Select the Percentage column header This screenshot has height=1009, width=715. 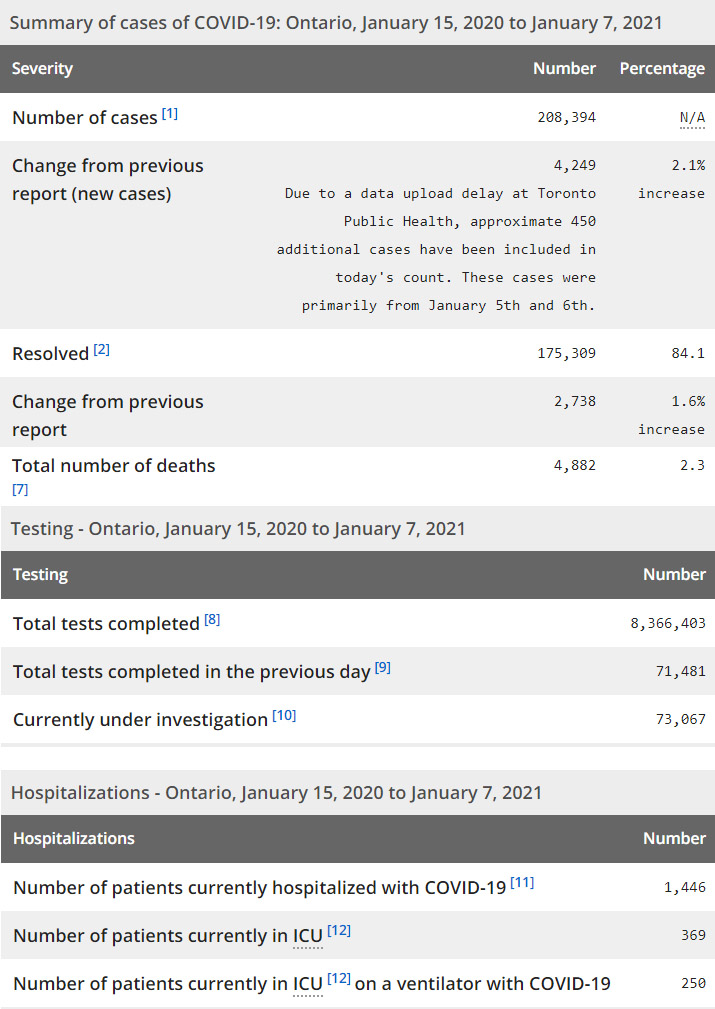click(662, 69)
